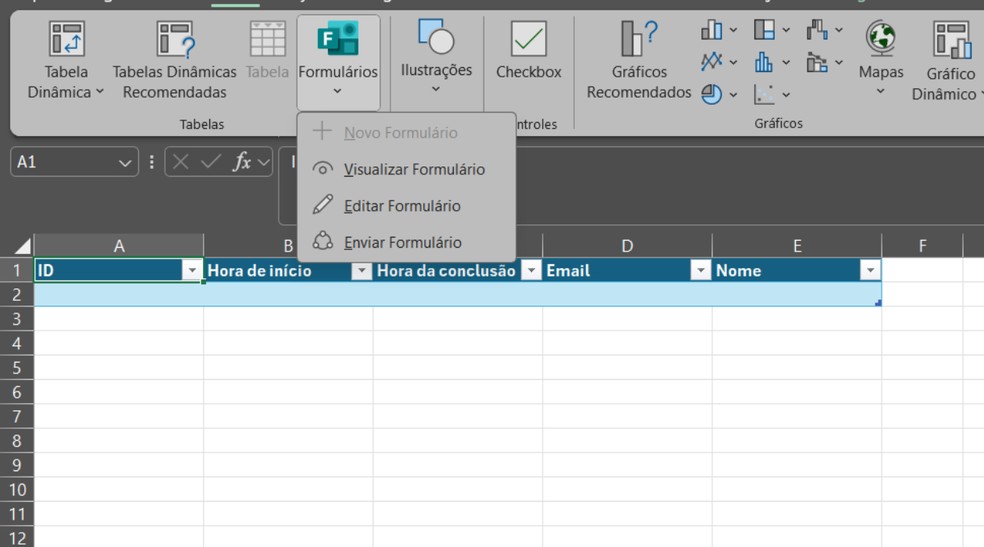This screenshot has height=547, width=984.
Task: Choose Enviar Formulário from menu
Action: tap(407, 242)
